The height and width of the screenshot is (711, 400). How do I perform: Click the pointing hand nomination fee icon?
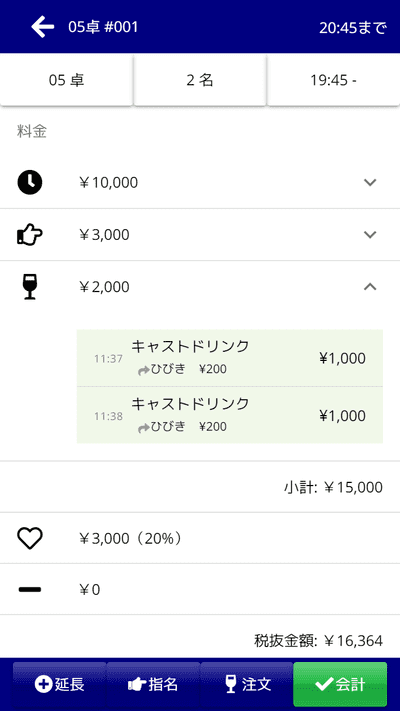coord(29,235)
